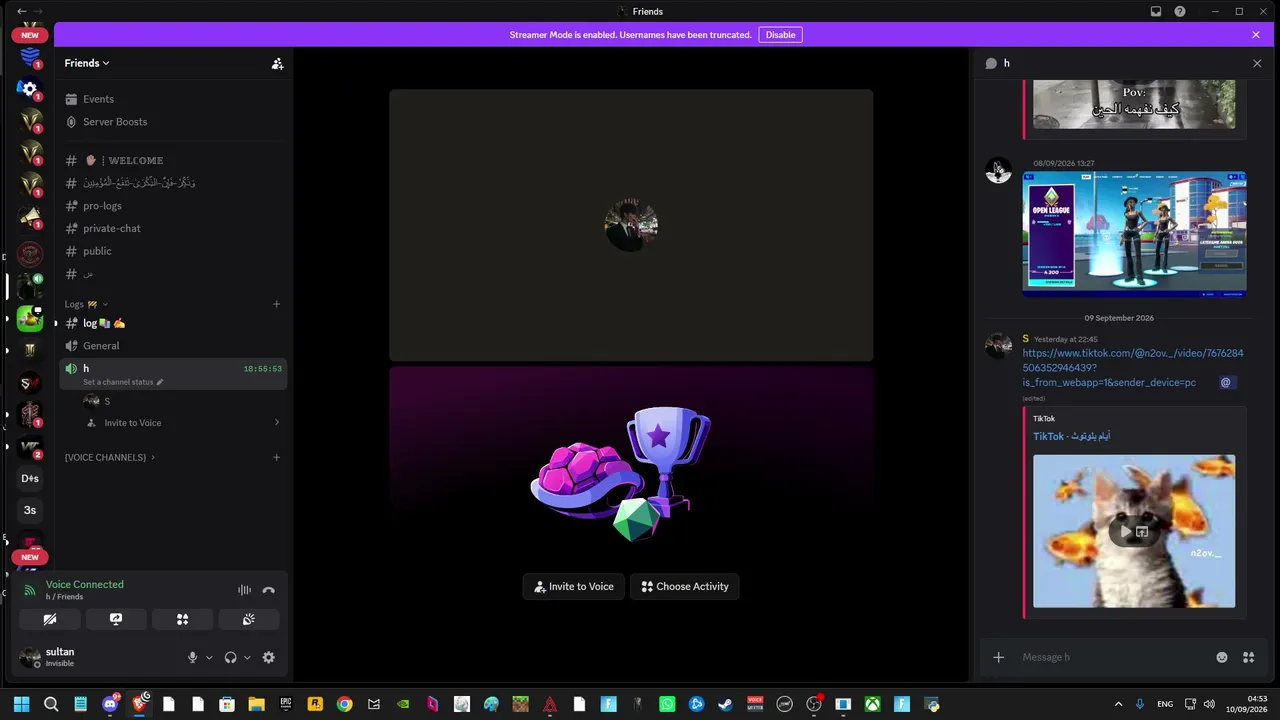Open emoji picker in message box
The width and height of the screenshot is (1280, 720).
(1222, 657)
